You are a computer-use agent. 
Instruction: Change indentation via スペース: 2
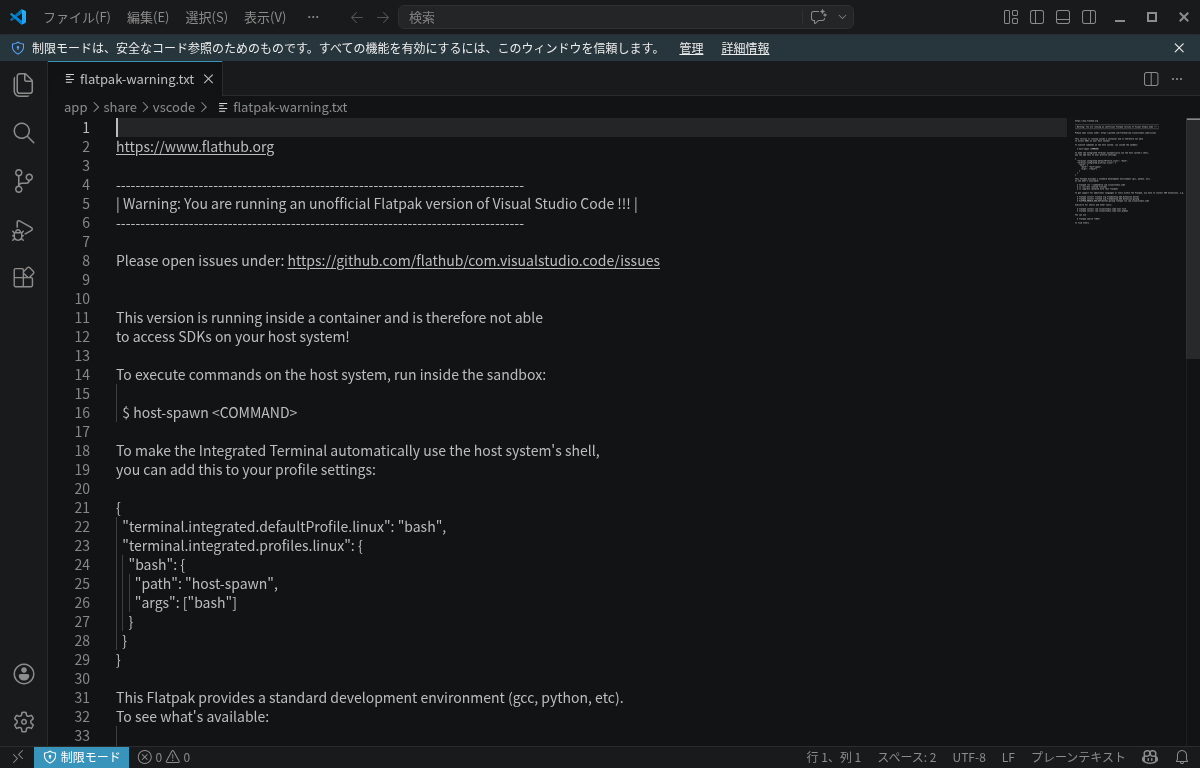(x=907, y=757)
